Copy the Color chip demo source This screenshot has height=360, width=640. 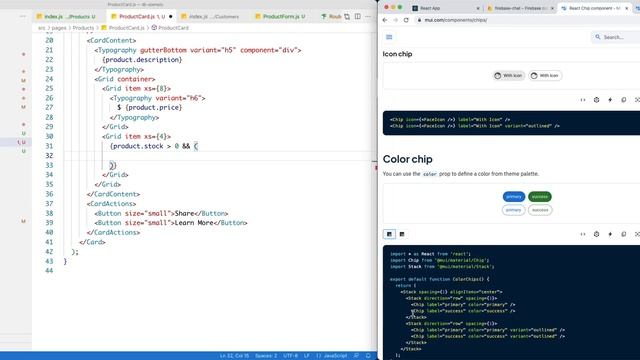[x=624, y=234]
